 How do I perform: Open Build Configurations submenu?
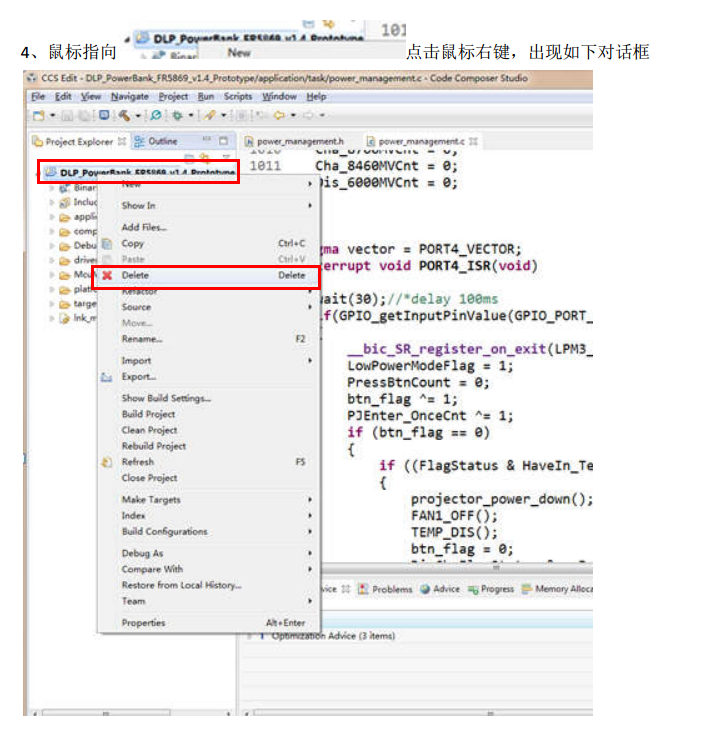pyautogui.click(x=209, y=532)
